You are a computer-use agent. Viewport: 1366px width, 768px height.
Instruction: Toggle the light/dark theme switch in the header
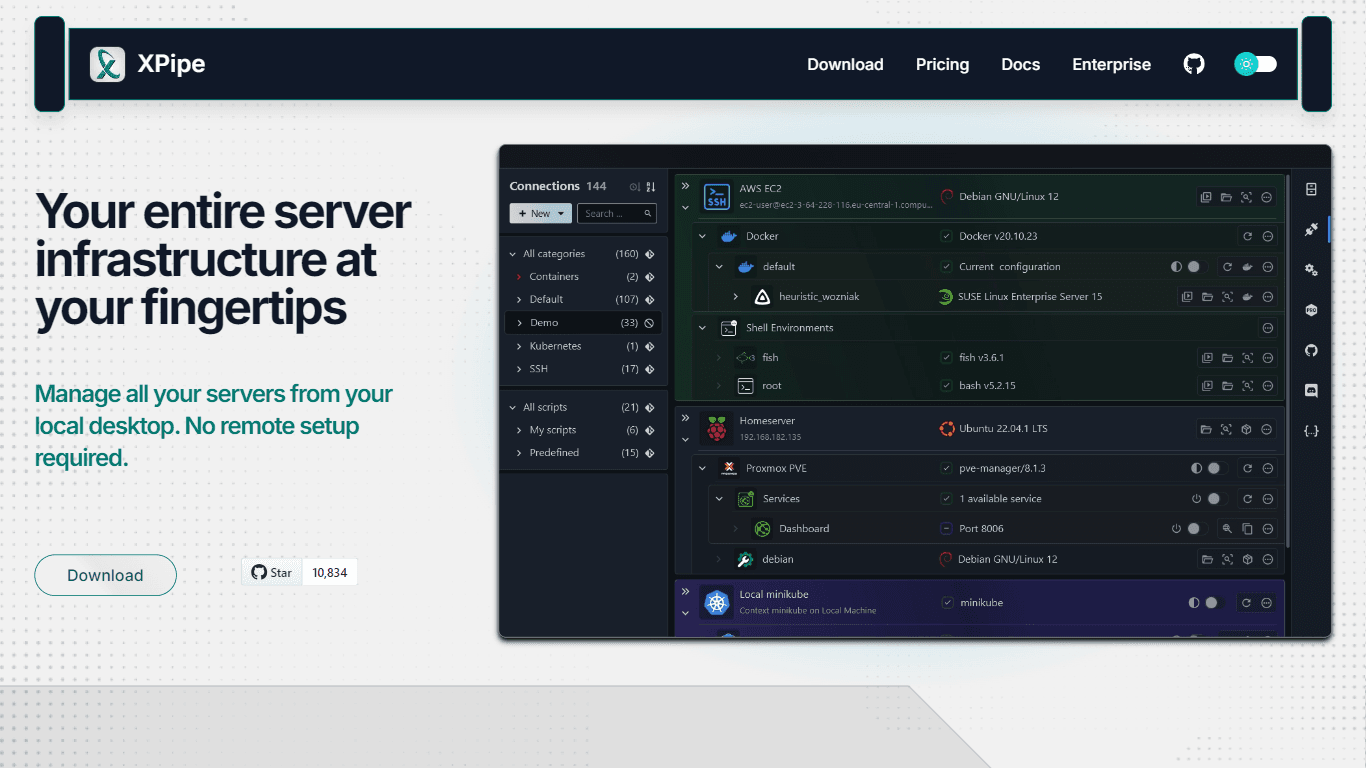point(1256,64)
